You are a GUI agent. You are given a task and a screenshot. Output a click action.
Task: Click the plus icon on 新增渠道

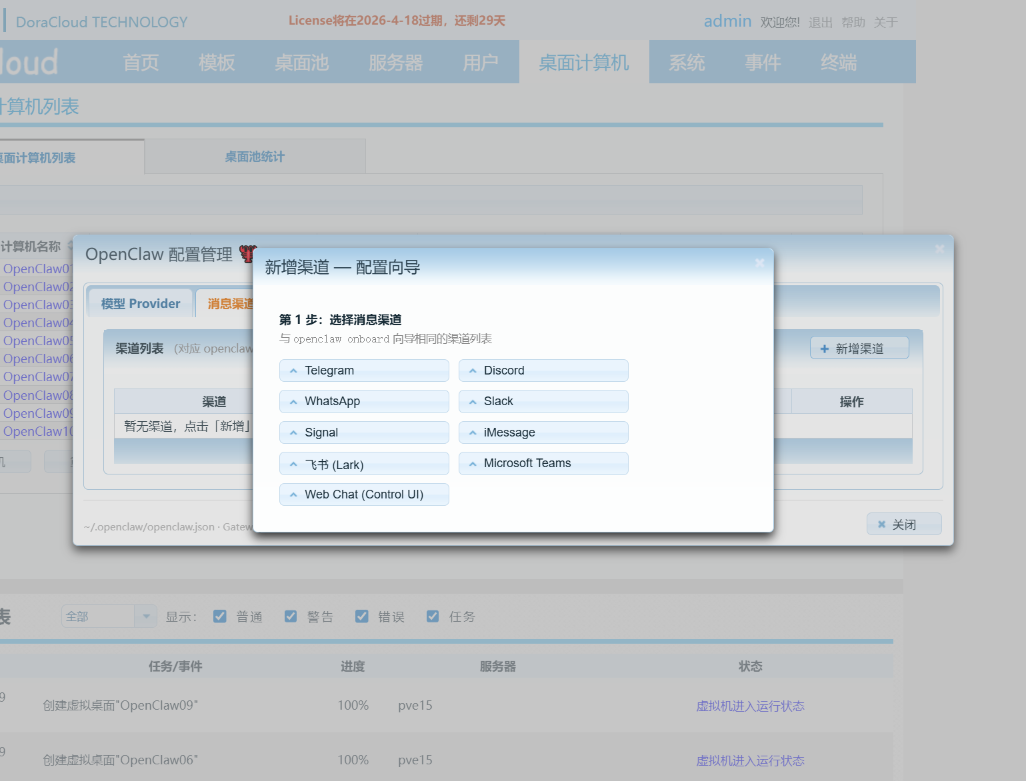(x=824, y=349)
